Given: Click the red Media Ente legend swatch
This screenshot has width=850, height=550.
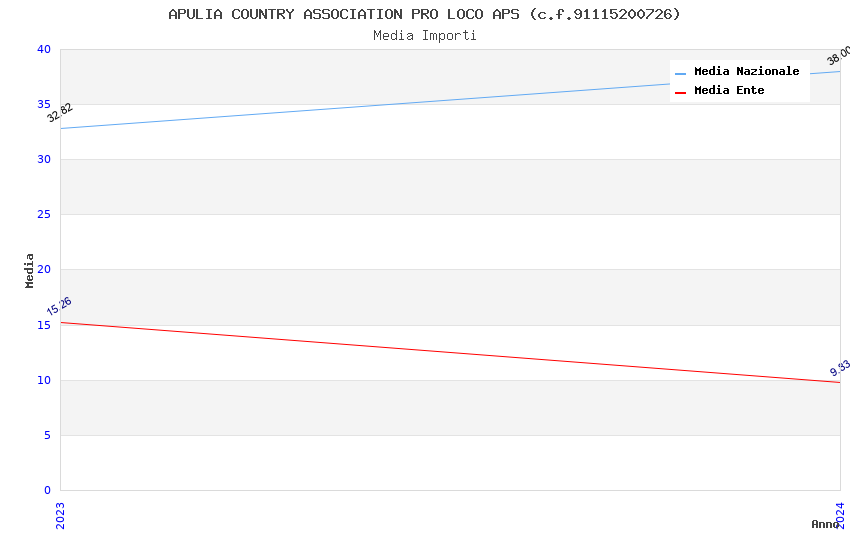Looking at the screenshot, I should click(x=680, y=93).
